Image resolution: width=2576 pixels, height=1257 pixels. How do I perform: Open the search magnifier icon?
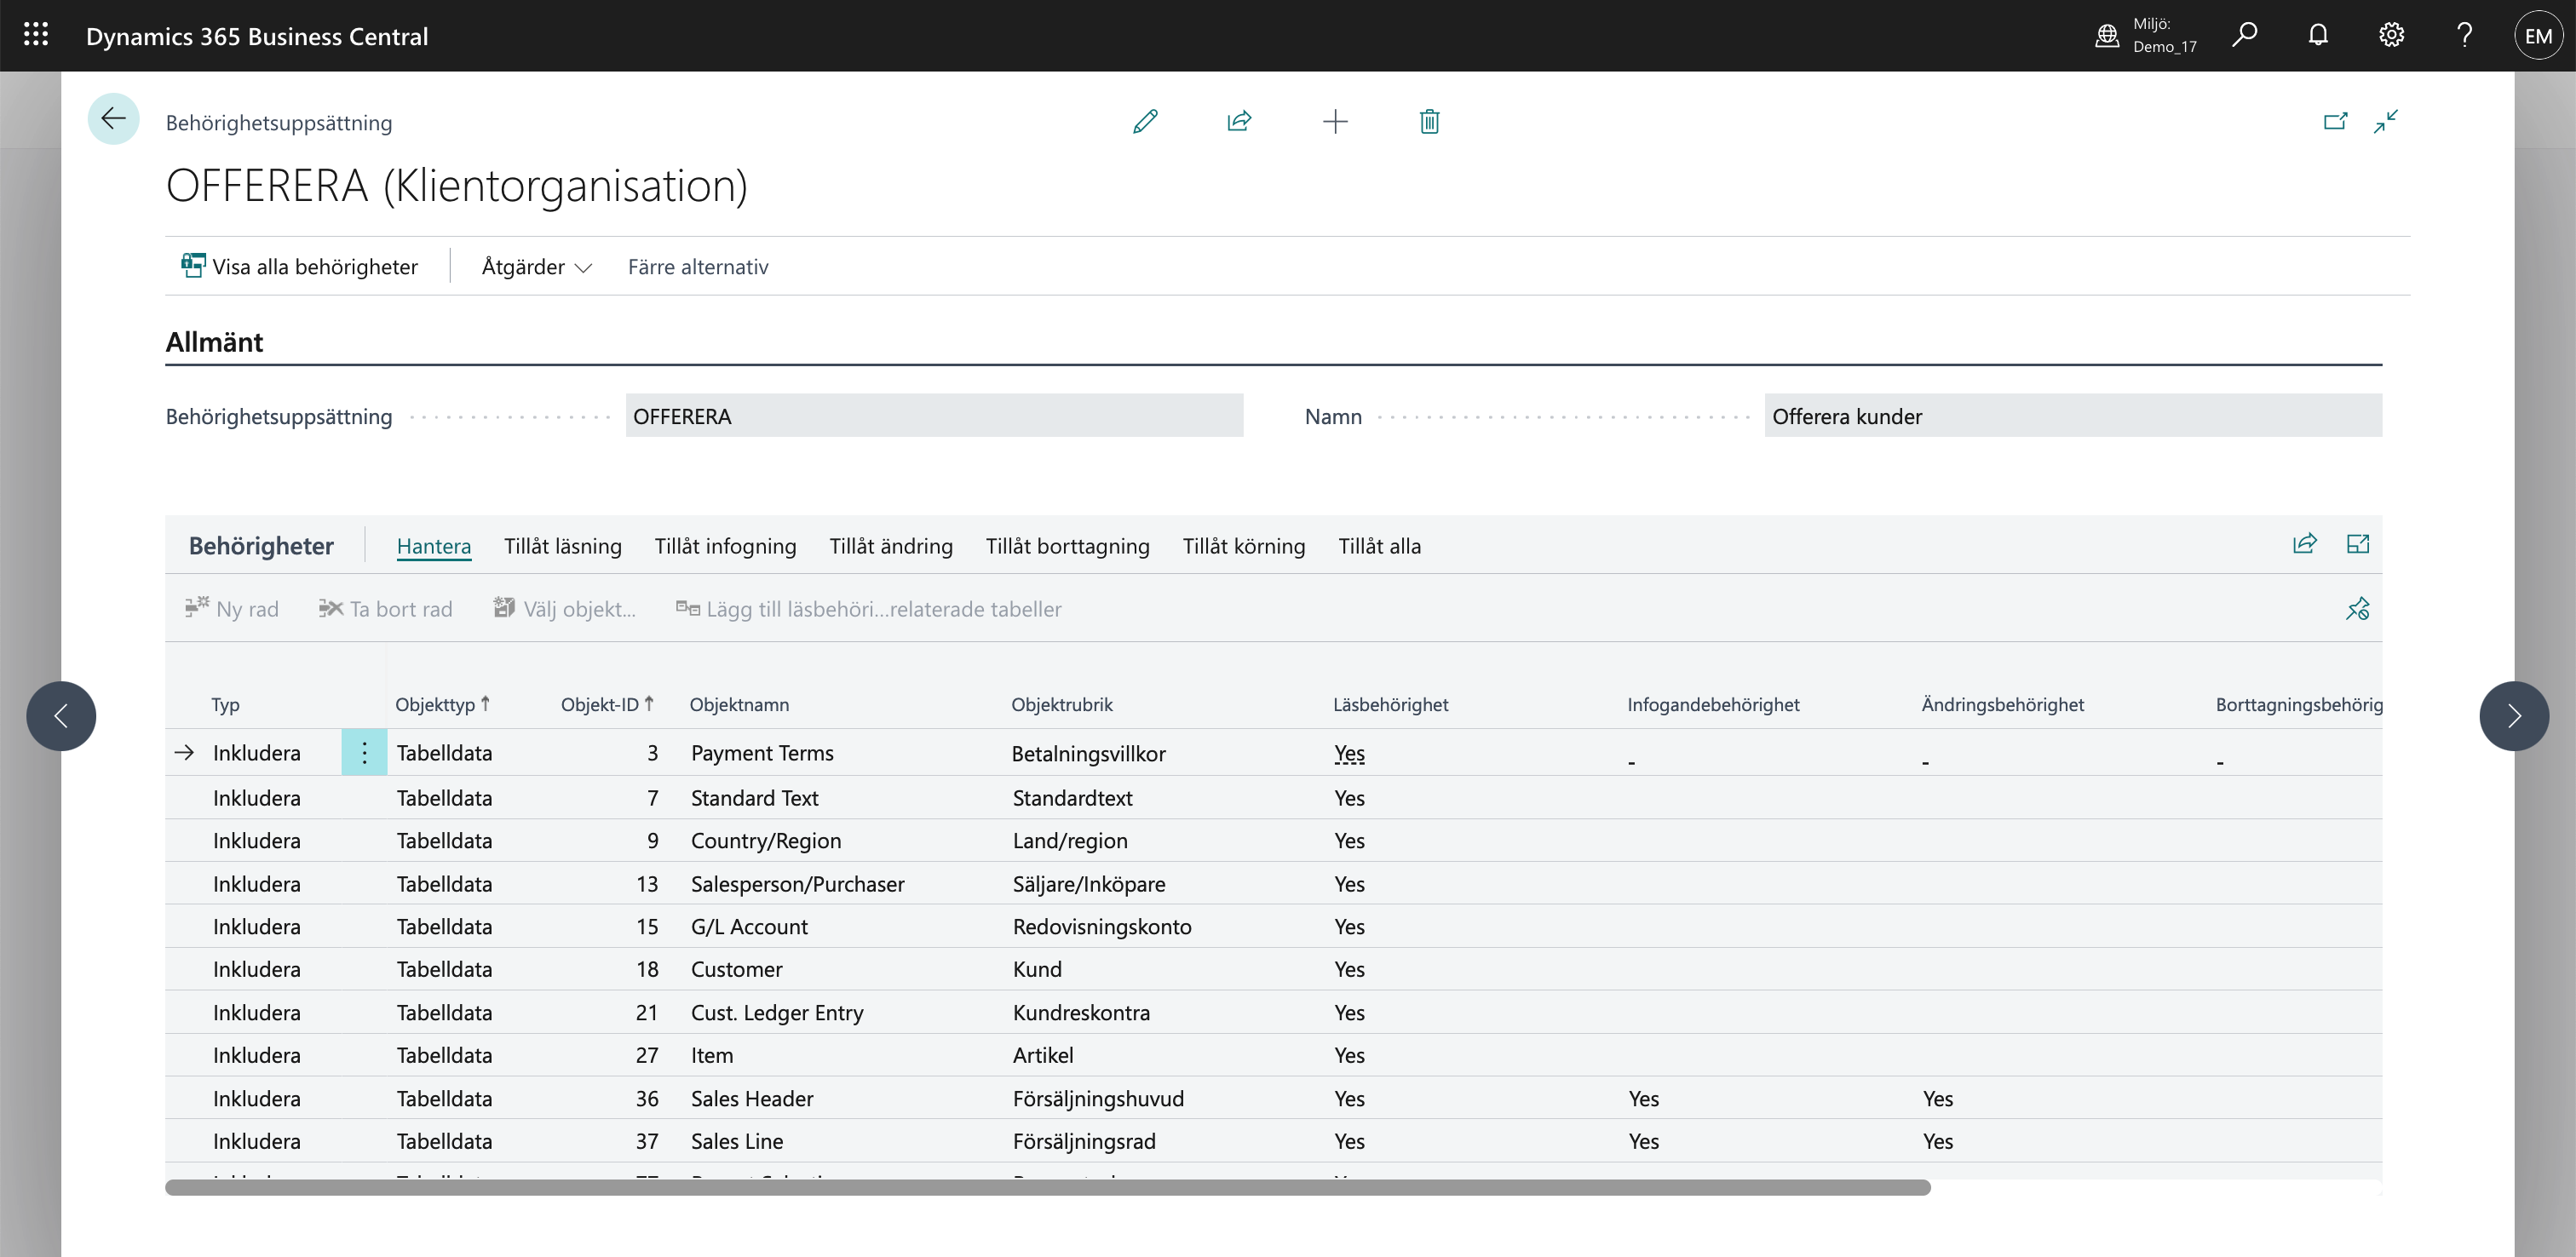[x=2244, y=35]
